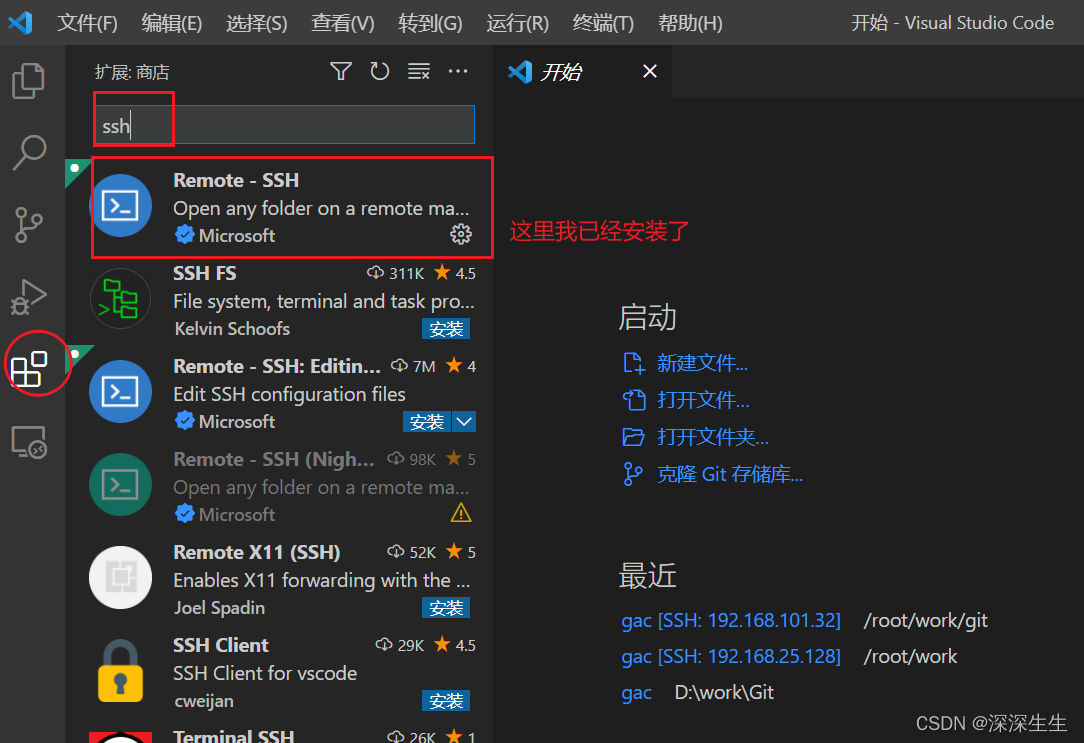Image resolution: width=1084 pixels, height=743 pixels.
Task: Click the new file icon under 启动
Action: coord(633,363)
